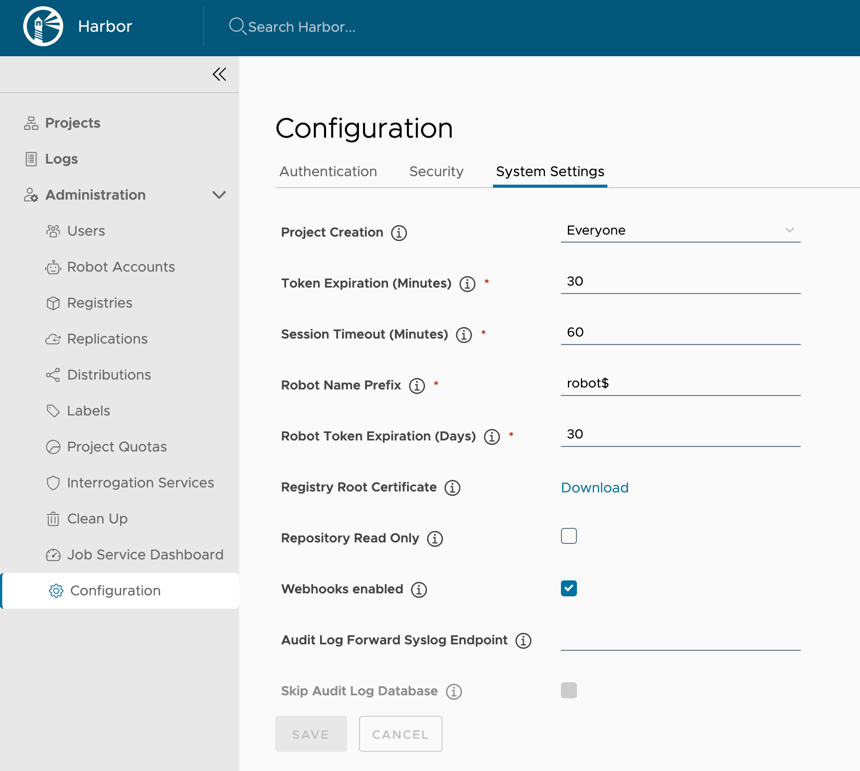860x771 pixels.
Task: Click the search magnifier icon
Action: 237,26
